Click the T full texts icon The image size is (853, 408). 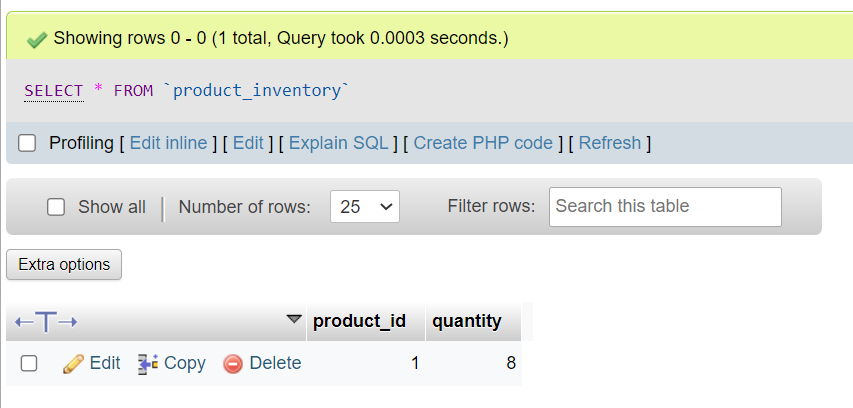click(47, 322)
